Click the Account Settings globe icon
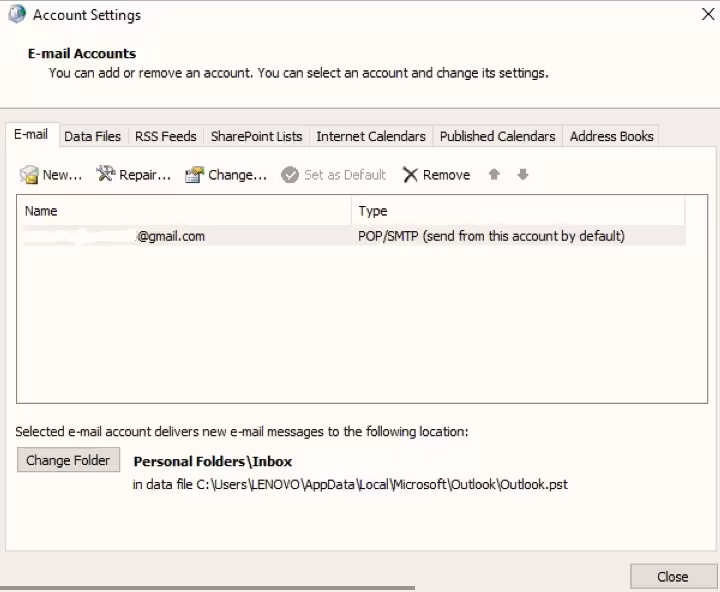This screenshot has height=592, width=720. [x=16, y=15]
